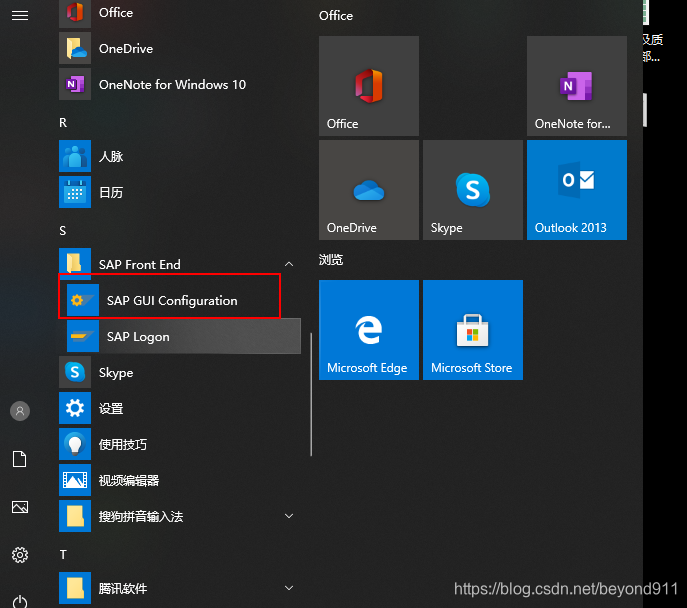Click the SAP Logon text label
Viewport: 687px width, 608px height.
click(138, 336)
